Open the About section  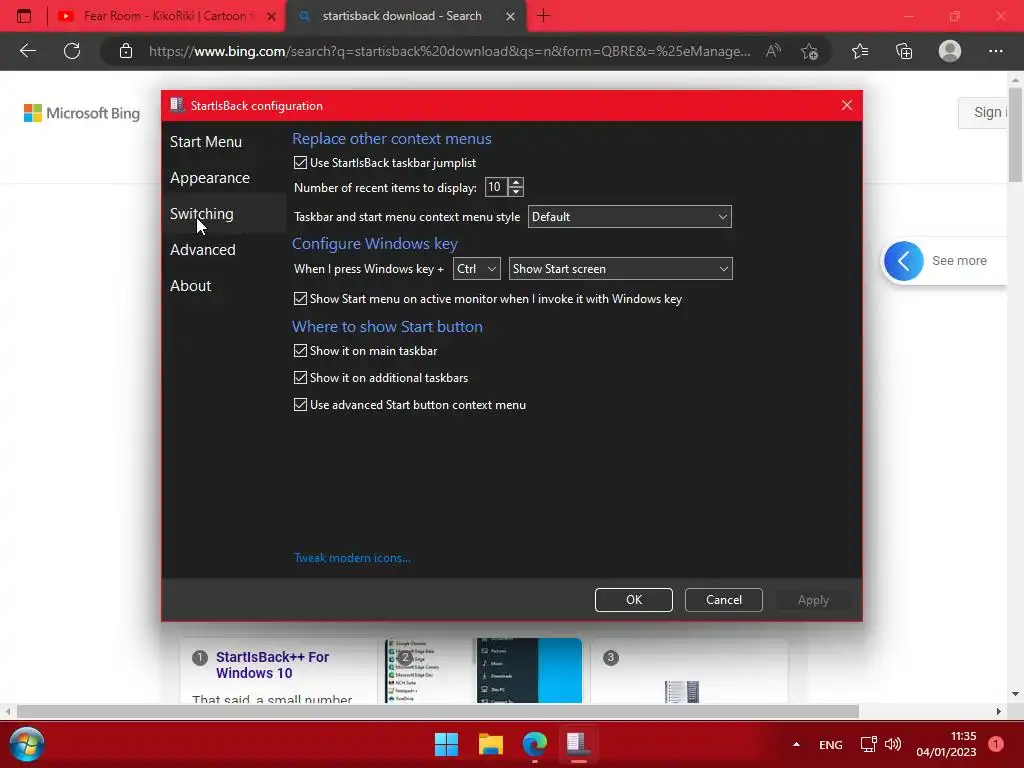pyautogui.click(x=190, y=285)
